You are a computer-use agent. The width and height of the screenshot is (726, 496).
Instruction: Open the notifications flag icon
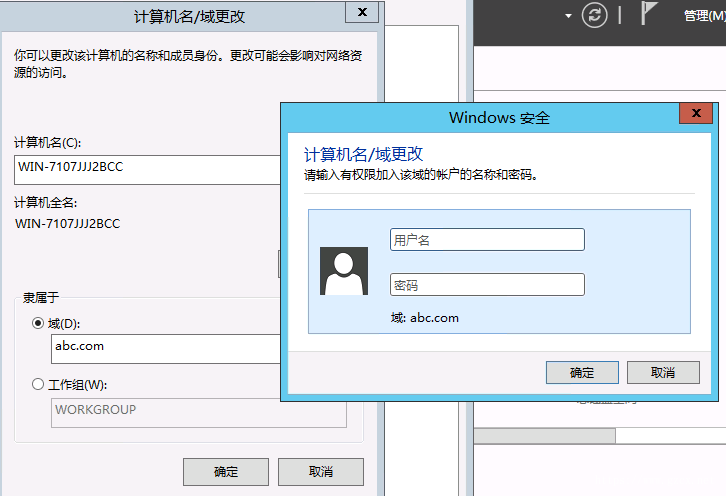(649, 13)
